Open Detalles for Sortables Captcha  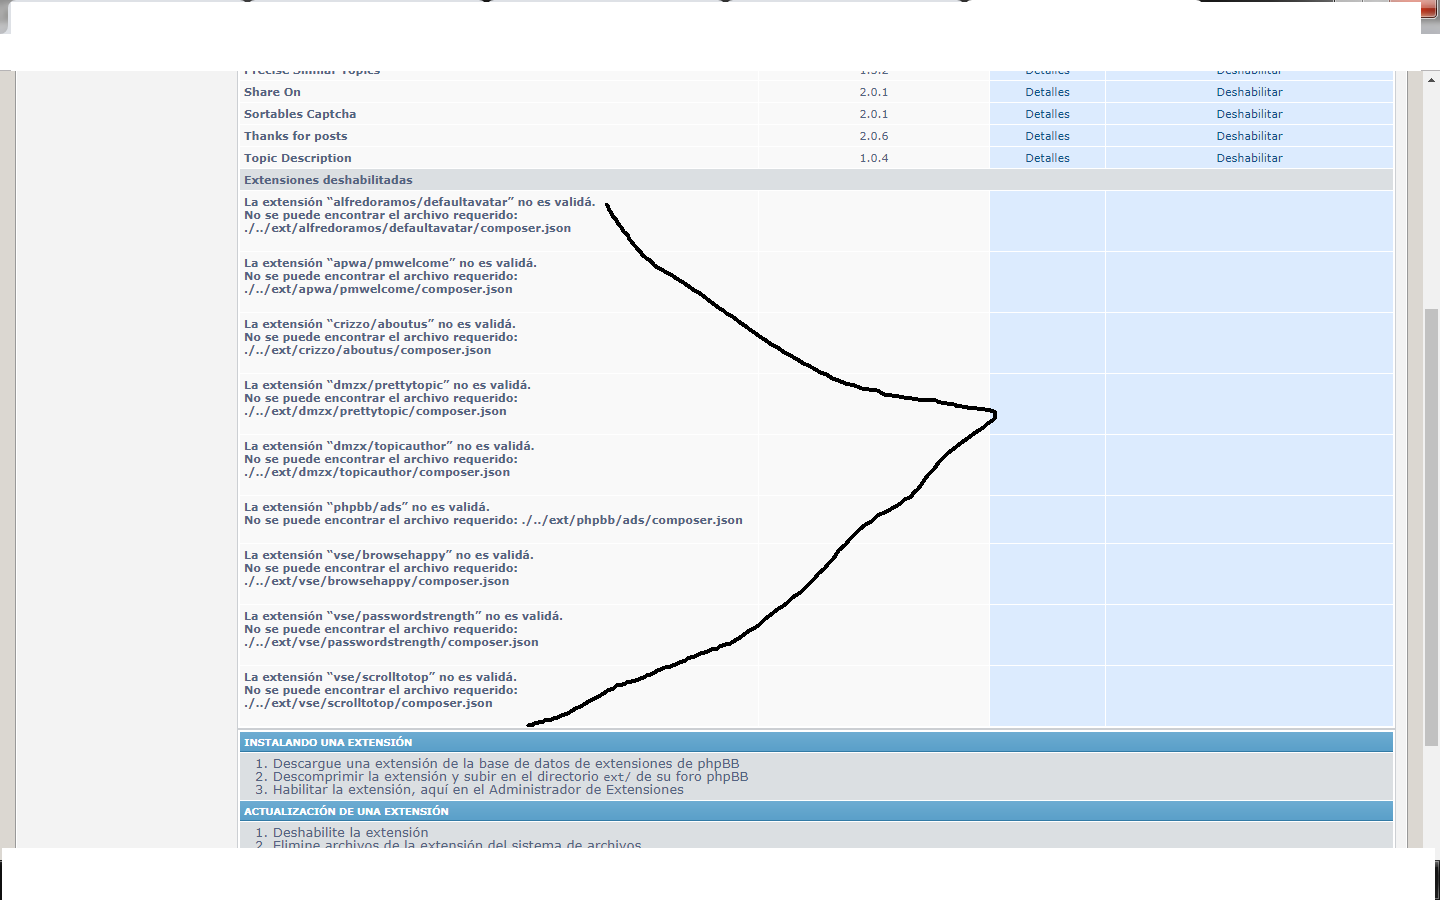click(1047, 114)
